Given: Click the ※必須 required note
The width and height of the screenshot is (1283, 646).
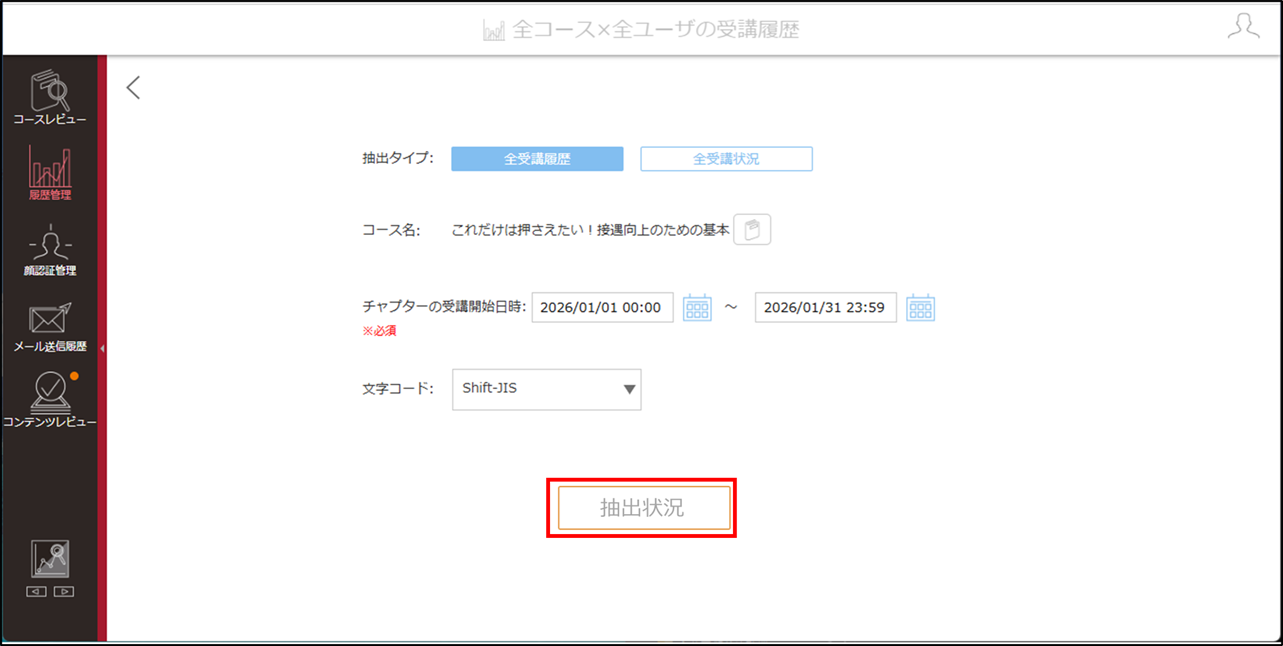Looking at the screenshot, I should coord(379,331).
